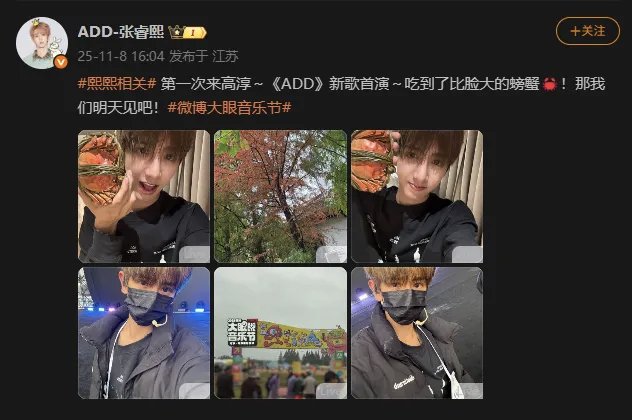Click Live badge on the tree photo
This screenshot has height=420, width=632.
[331, 254]
